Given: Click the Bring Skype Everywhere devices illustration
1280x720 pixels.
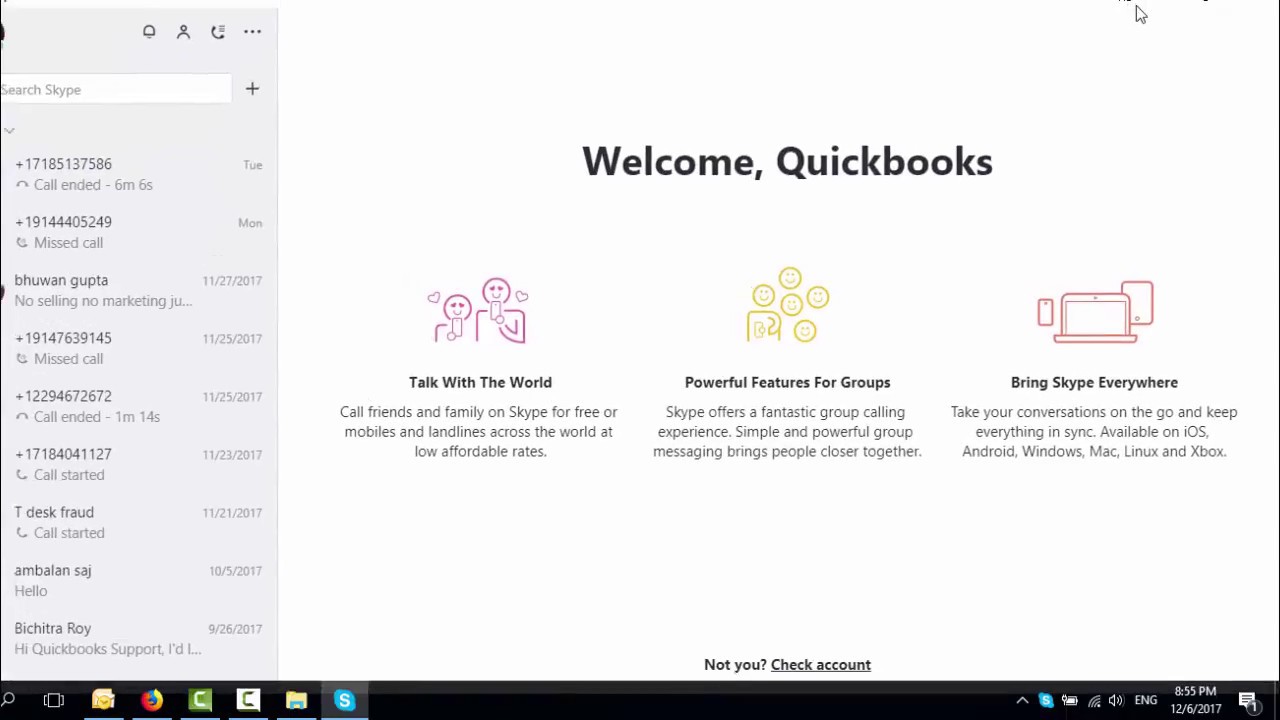Looking at the screenshot, I should pos(1095,312).
